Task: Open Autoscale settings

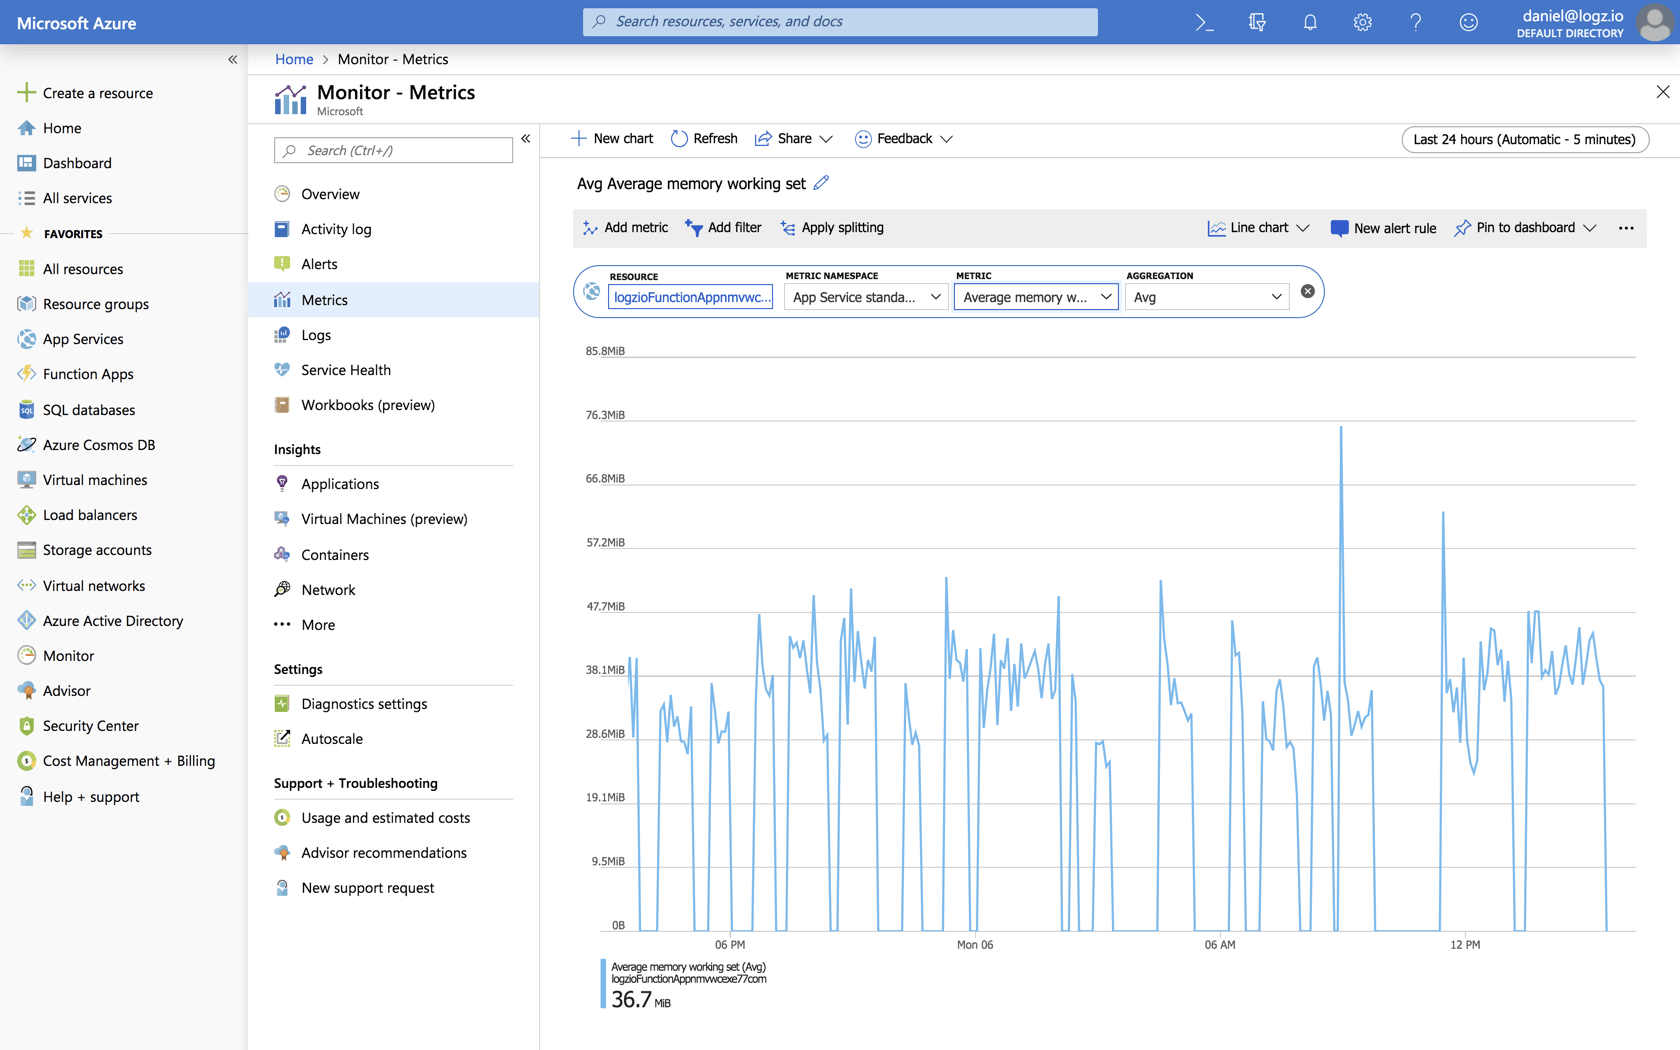Action: click(x=332, y=739)
